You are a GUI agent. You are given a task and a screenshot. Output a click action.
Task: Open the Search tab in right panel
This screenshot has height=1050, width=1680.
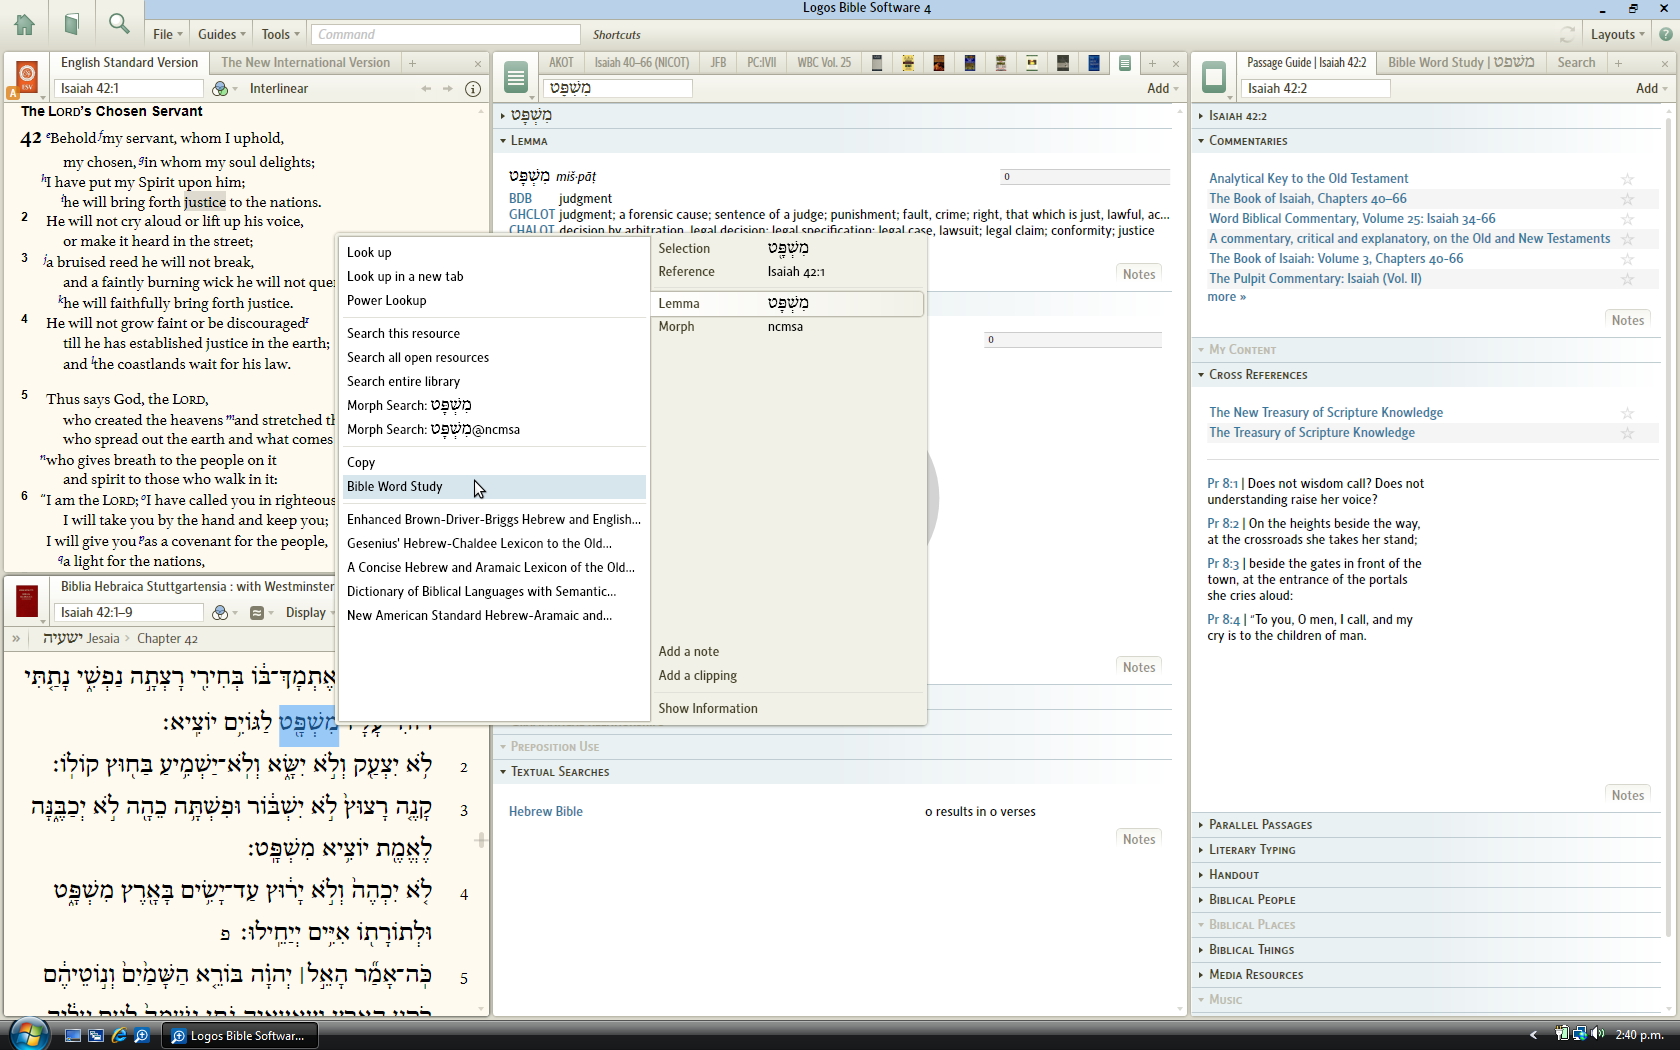1576,63
